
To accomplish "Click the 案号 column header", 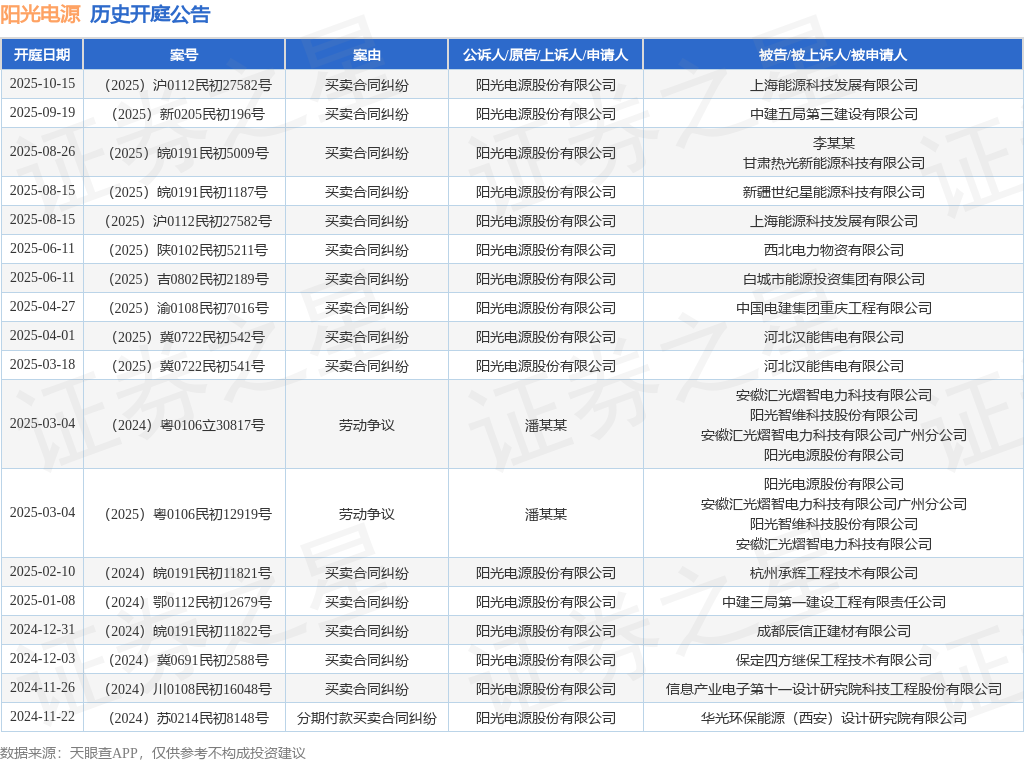I will point(184,55).
